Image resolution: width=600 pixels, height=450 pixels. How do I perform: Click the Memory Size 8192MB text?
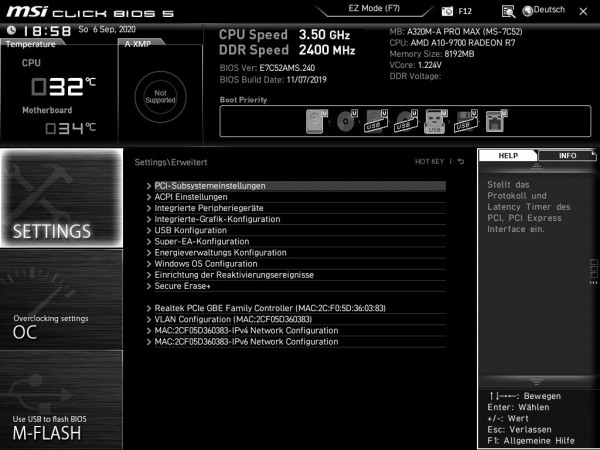click(432, 54)
